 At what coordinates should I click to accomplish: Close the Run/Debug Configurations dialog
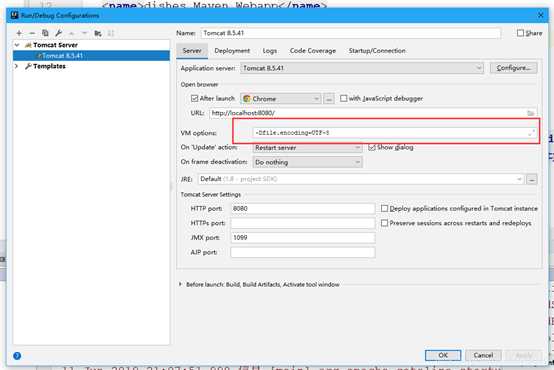(x=541, y=15)
